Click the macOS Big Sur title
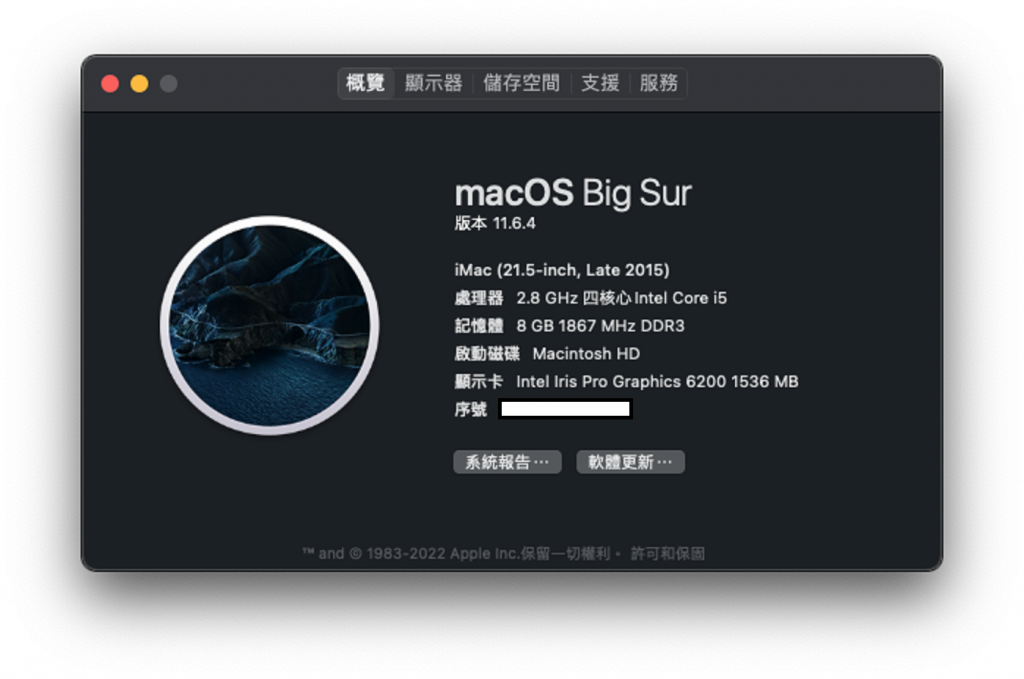The width and height of the screenshot is (1024, 679). click(x=573, y=193)
